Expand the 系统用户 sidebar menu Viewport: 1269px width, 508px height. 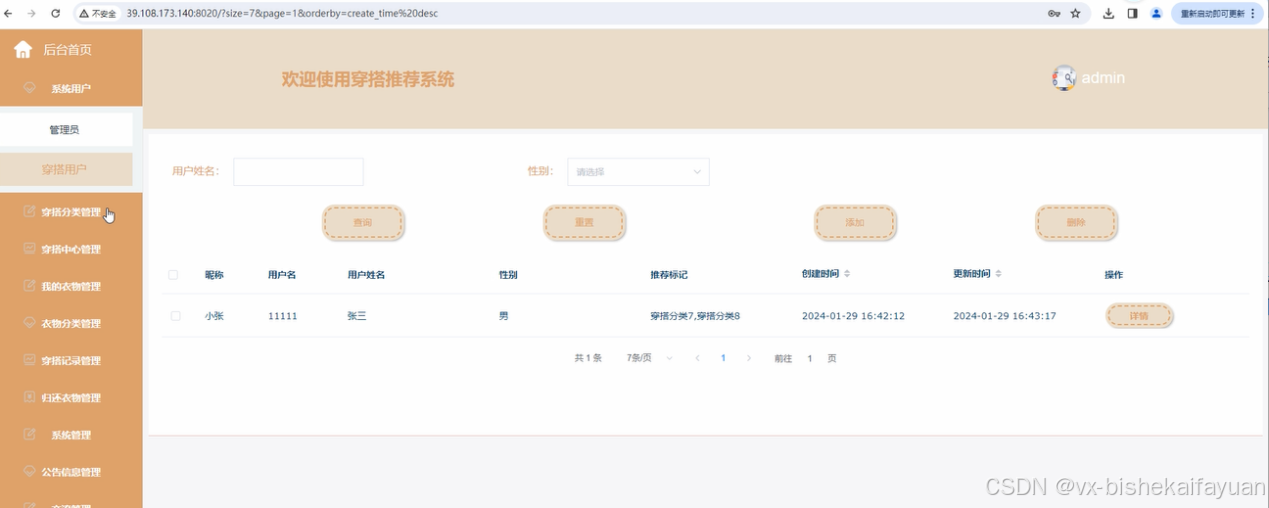[71, 88]
